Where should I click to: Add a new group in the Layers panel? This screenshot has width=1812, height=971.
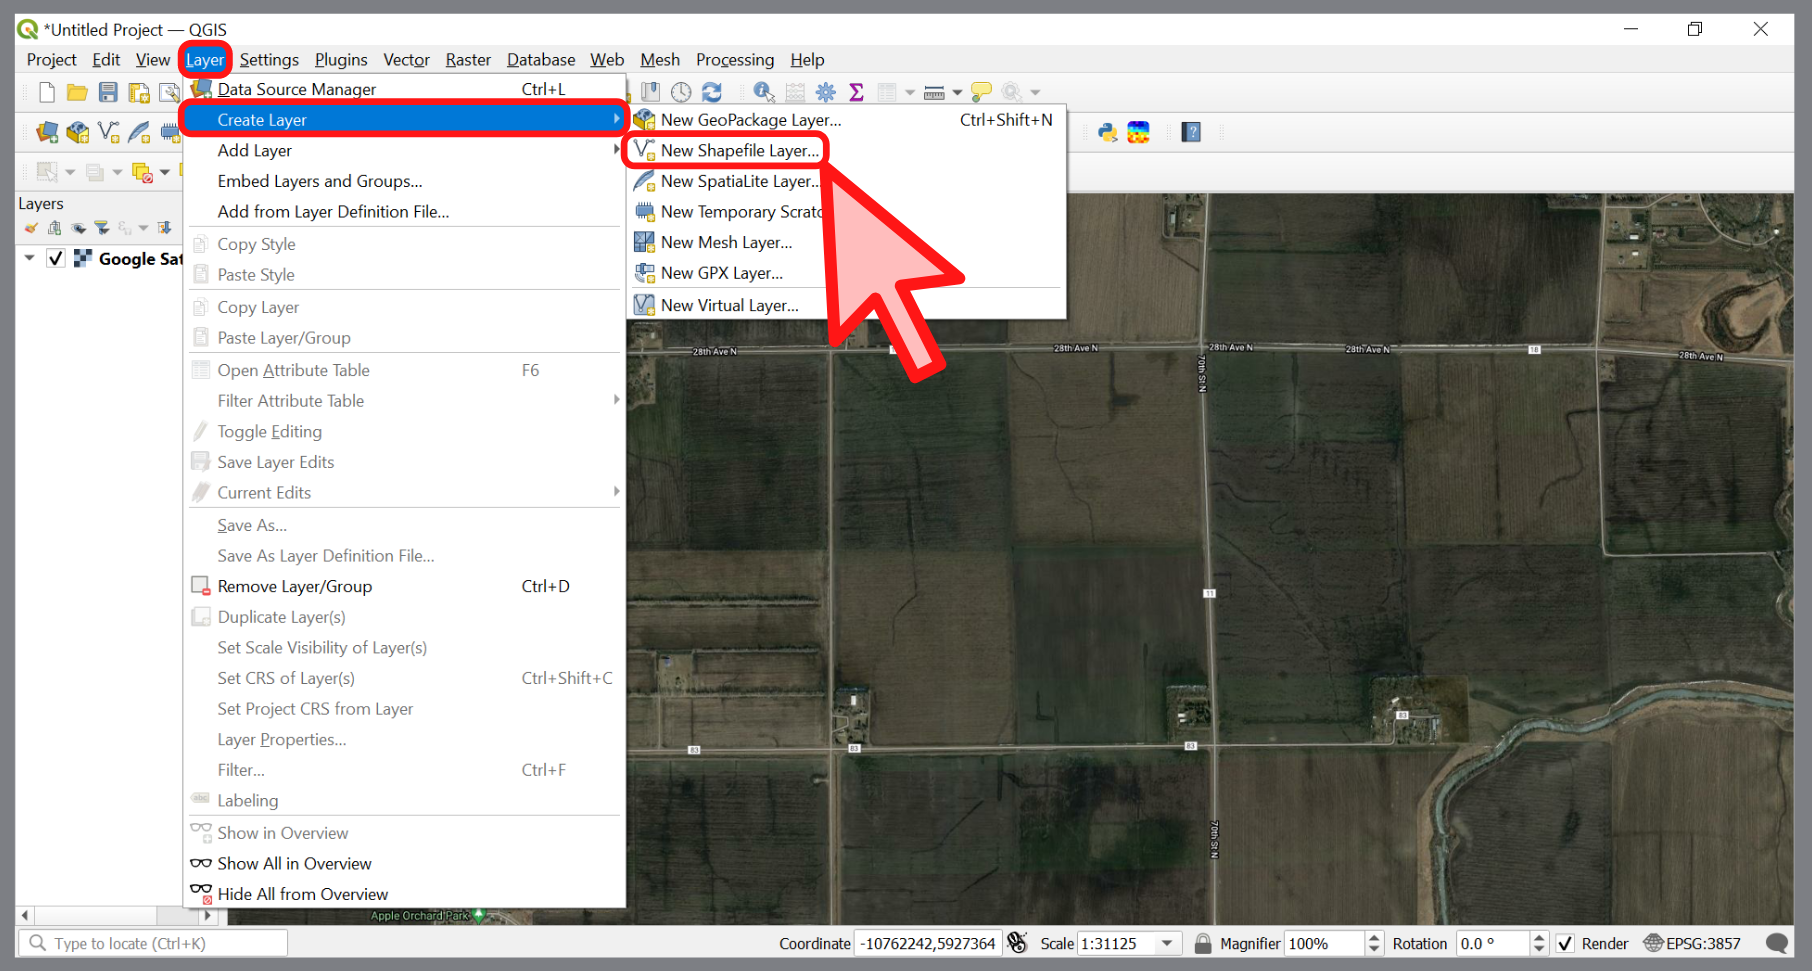tap(55, 228)
